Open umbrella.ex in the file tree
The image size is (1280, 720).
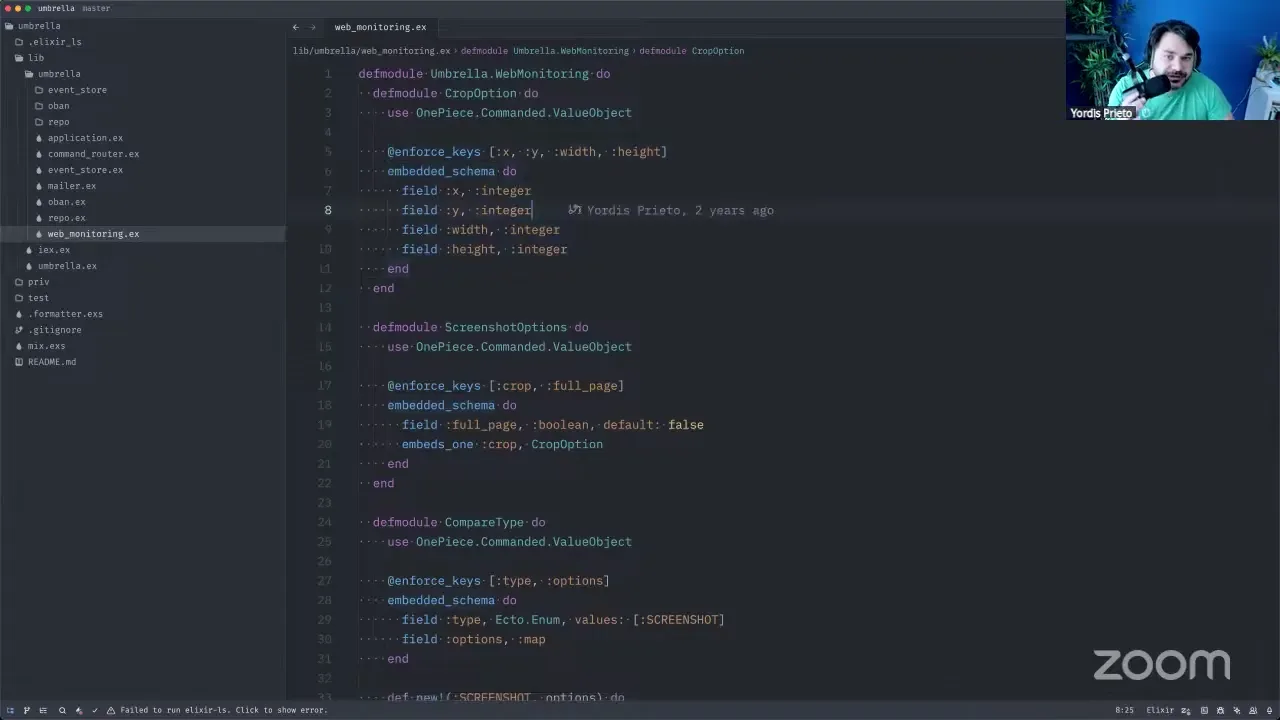click(67, 266)
